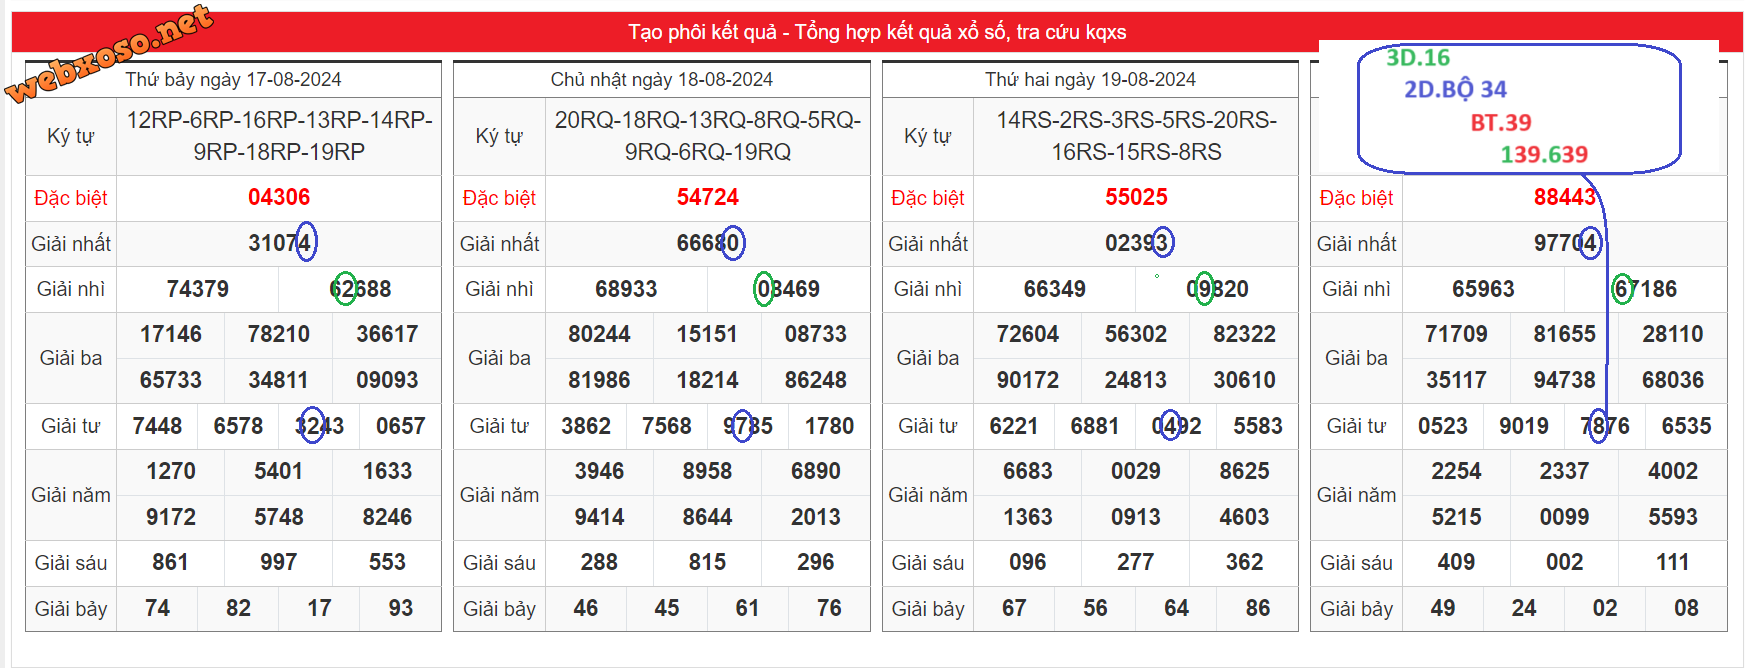This screenshot has height=668, width=1750.
Task: Select seventh prize '93' in 17-08-2024 table
Action: 400,608
